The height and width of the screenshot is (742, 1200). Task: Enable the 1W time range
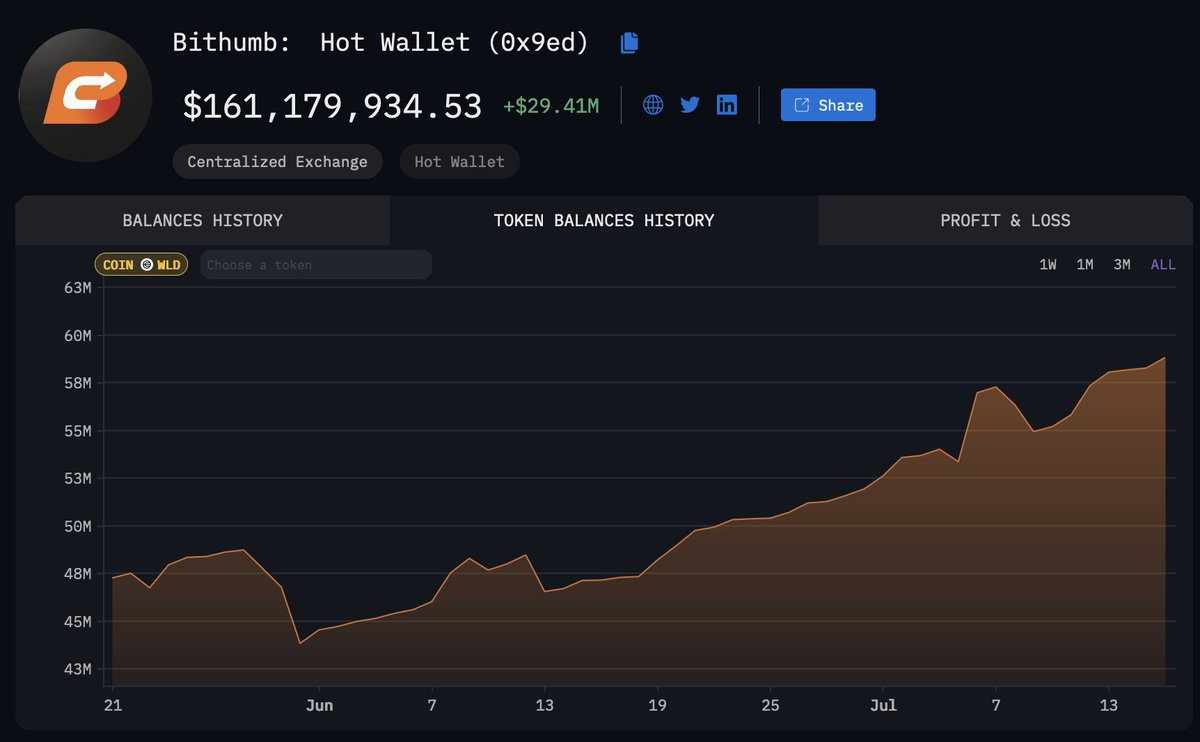click(1047, 264)
